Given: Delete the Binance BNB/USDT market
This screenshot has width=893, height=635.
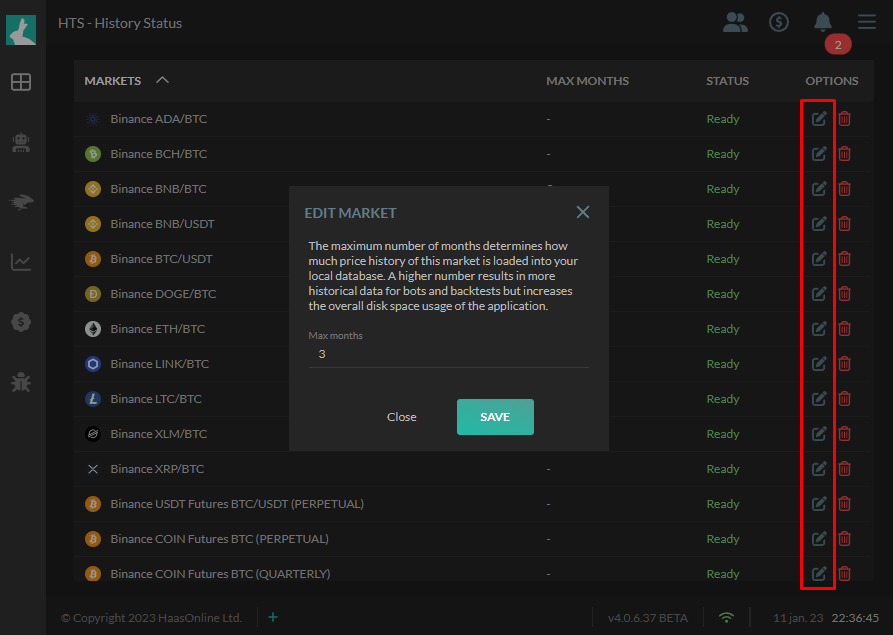Looking at the screenshot, I should (845, 224).
